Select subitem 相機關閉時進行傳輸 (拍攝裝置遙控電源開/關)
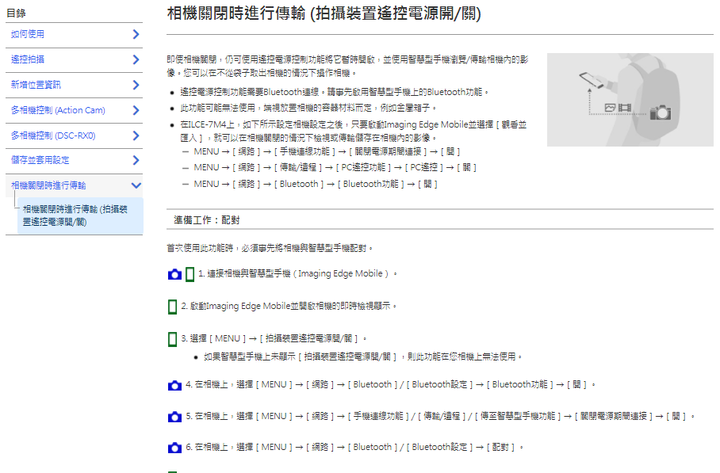Screen dimensions: 720x473 pos(80,215)
